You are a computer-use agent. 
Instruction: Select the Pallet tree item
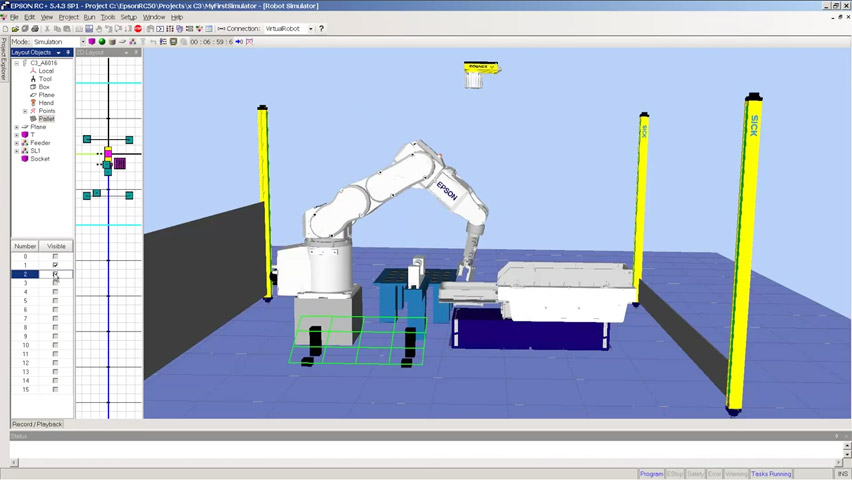46,119
